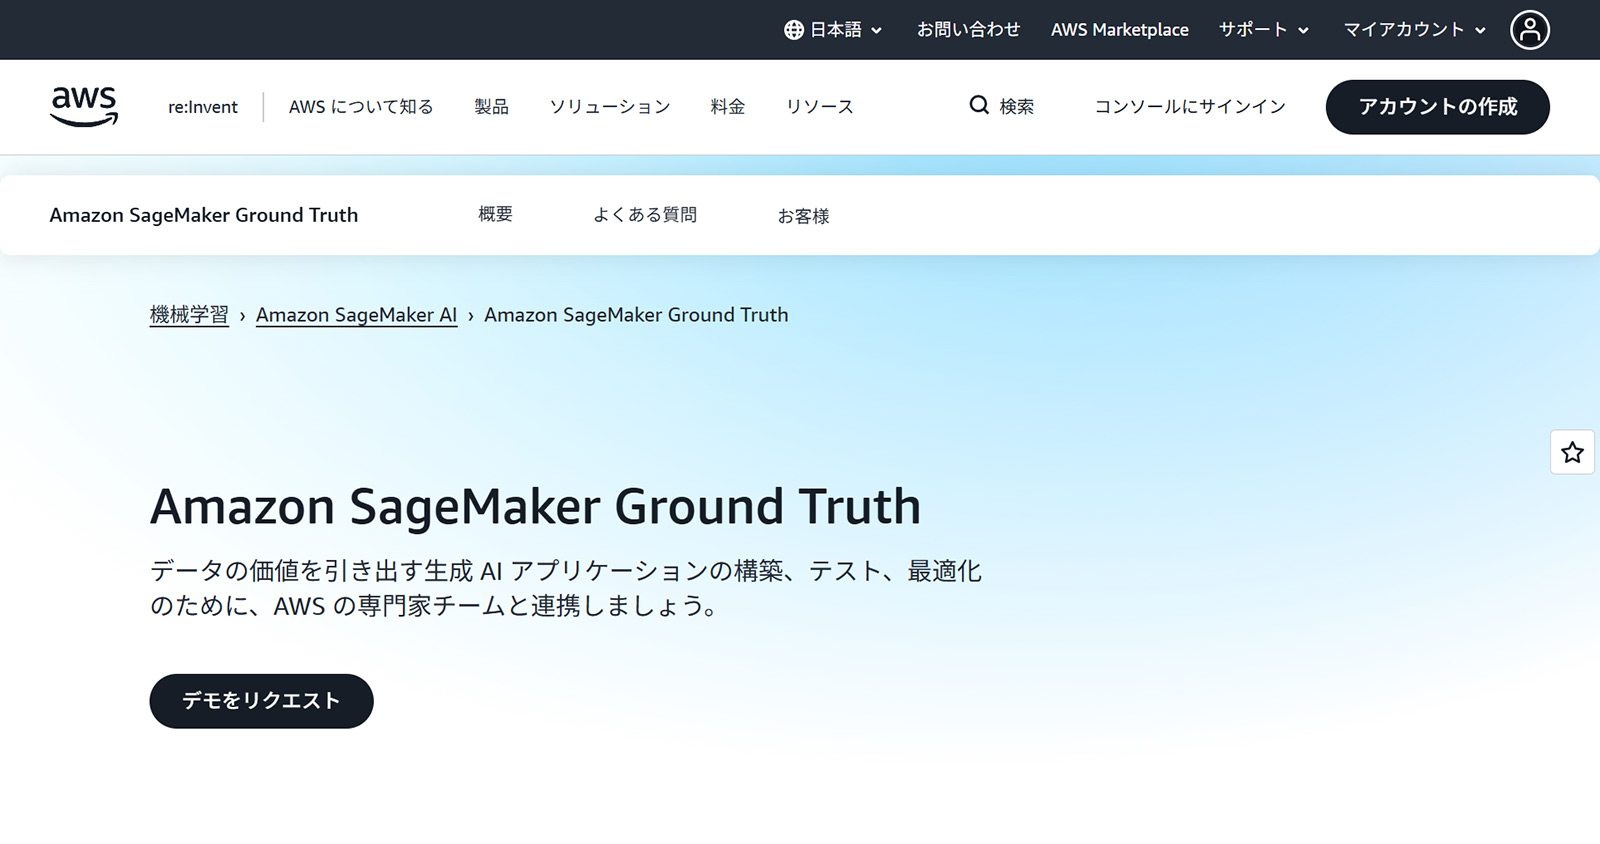Click the current breadcrumb Amazon SageMaker Ground Truth
The image size is (1600, 844).
point(636,315)
